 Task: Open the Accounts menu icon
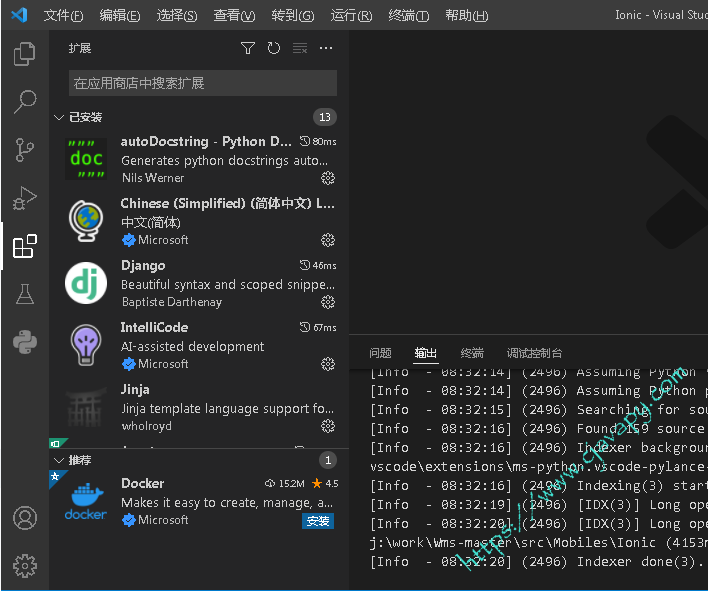click(24, 518)
